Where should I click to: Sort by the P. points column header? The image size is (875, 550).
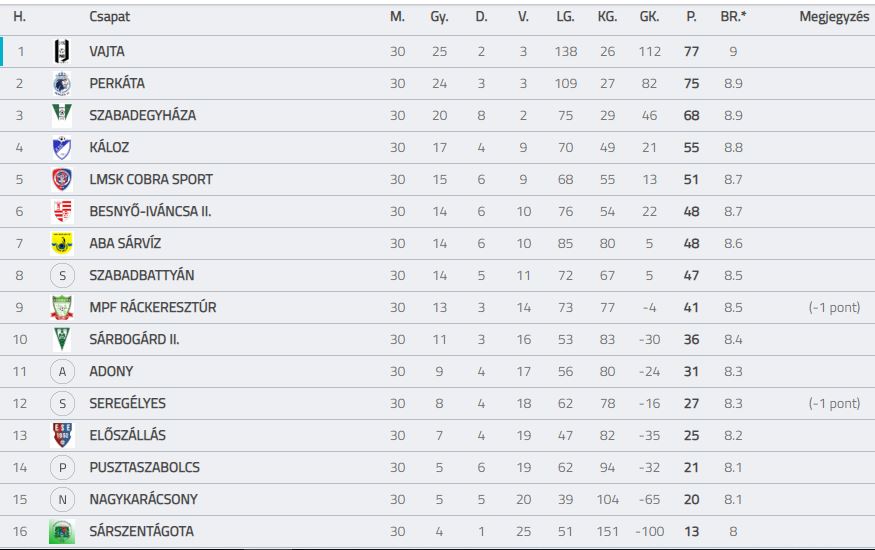691,17
